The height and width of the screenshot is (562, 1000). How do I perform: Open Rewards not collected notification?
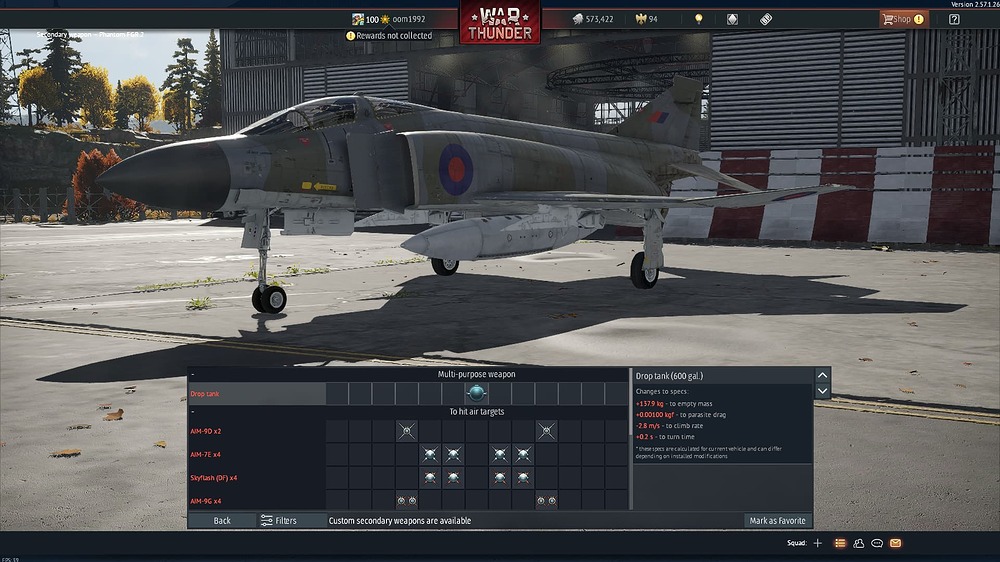[389, 36]
